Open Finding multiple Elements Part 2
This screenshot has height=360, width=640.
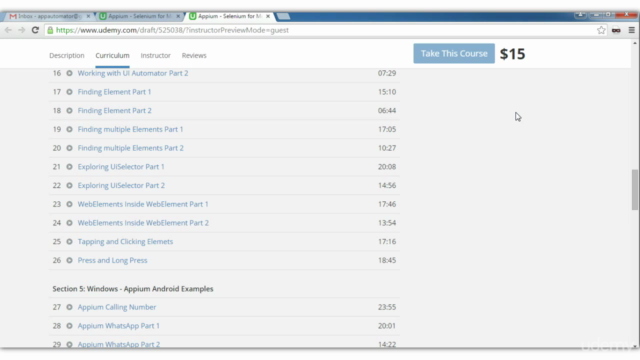131,148
